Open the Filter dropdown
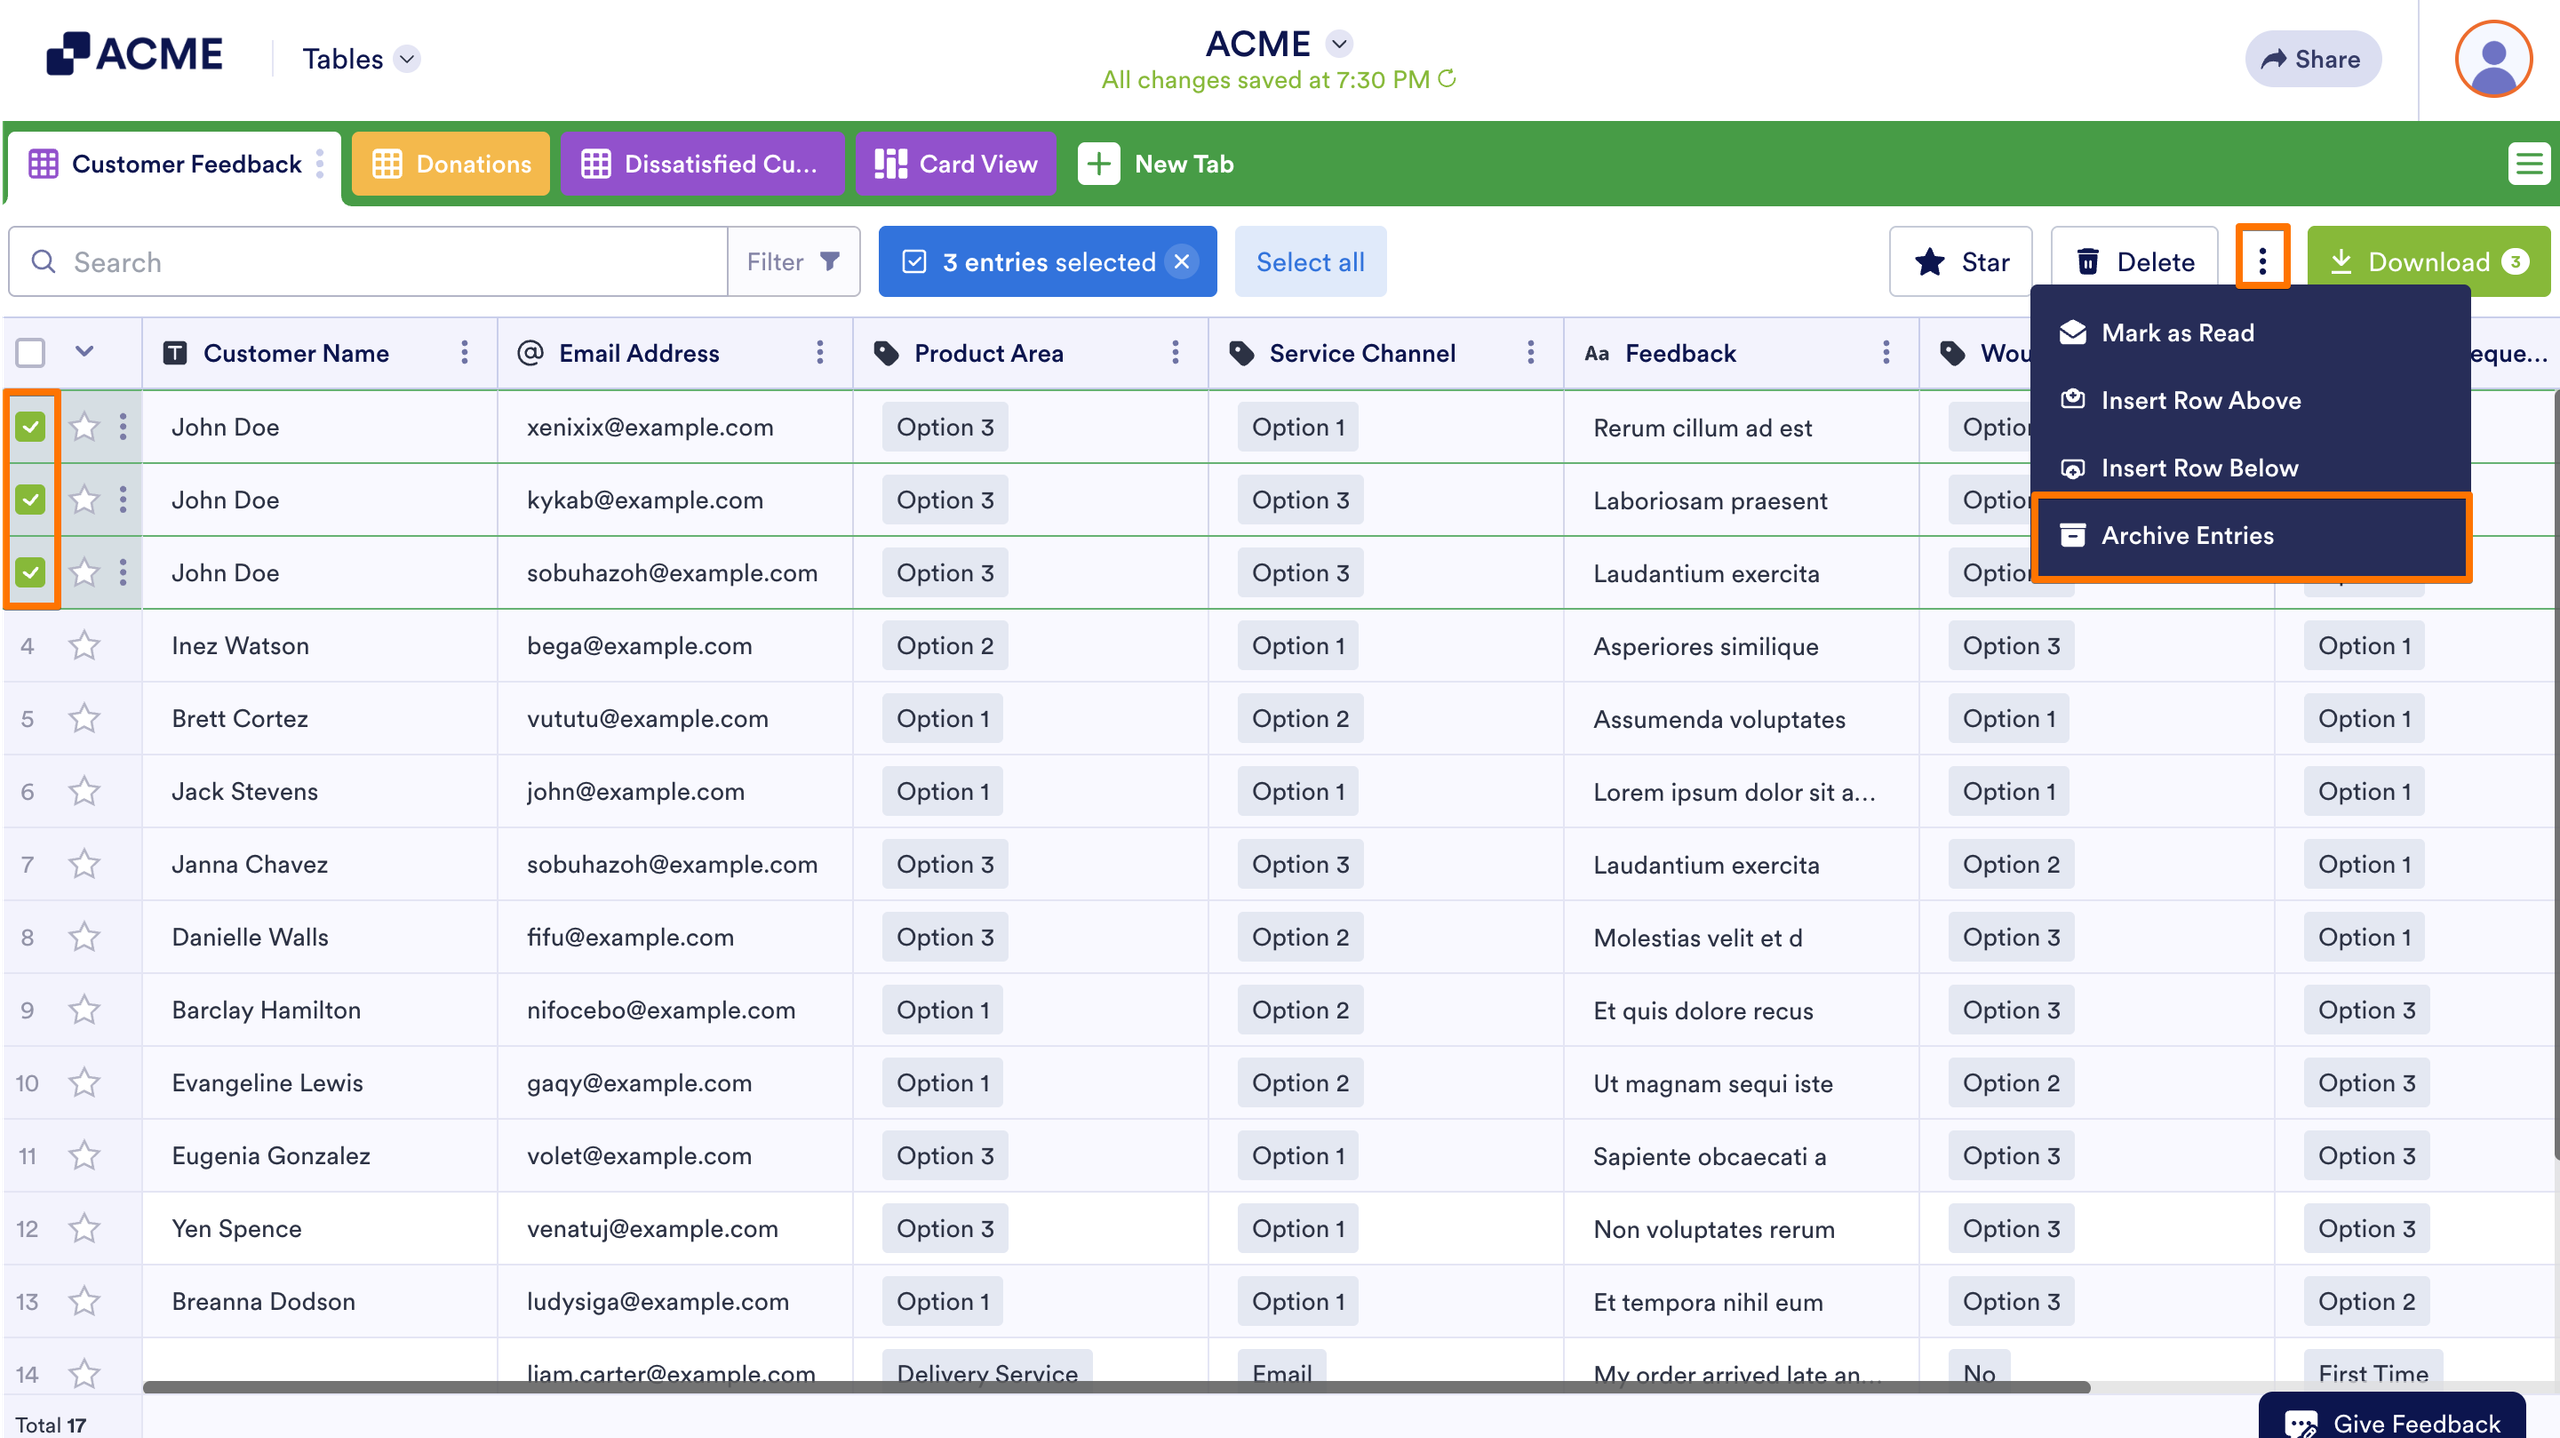The height and width of the screenshot is (1438, 2560). pyautogui.click(x=793, y=262)
